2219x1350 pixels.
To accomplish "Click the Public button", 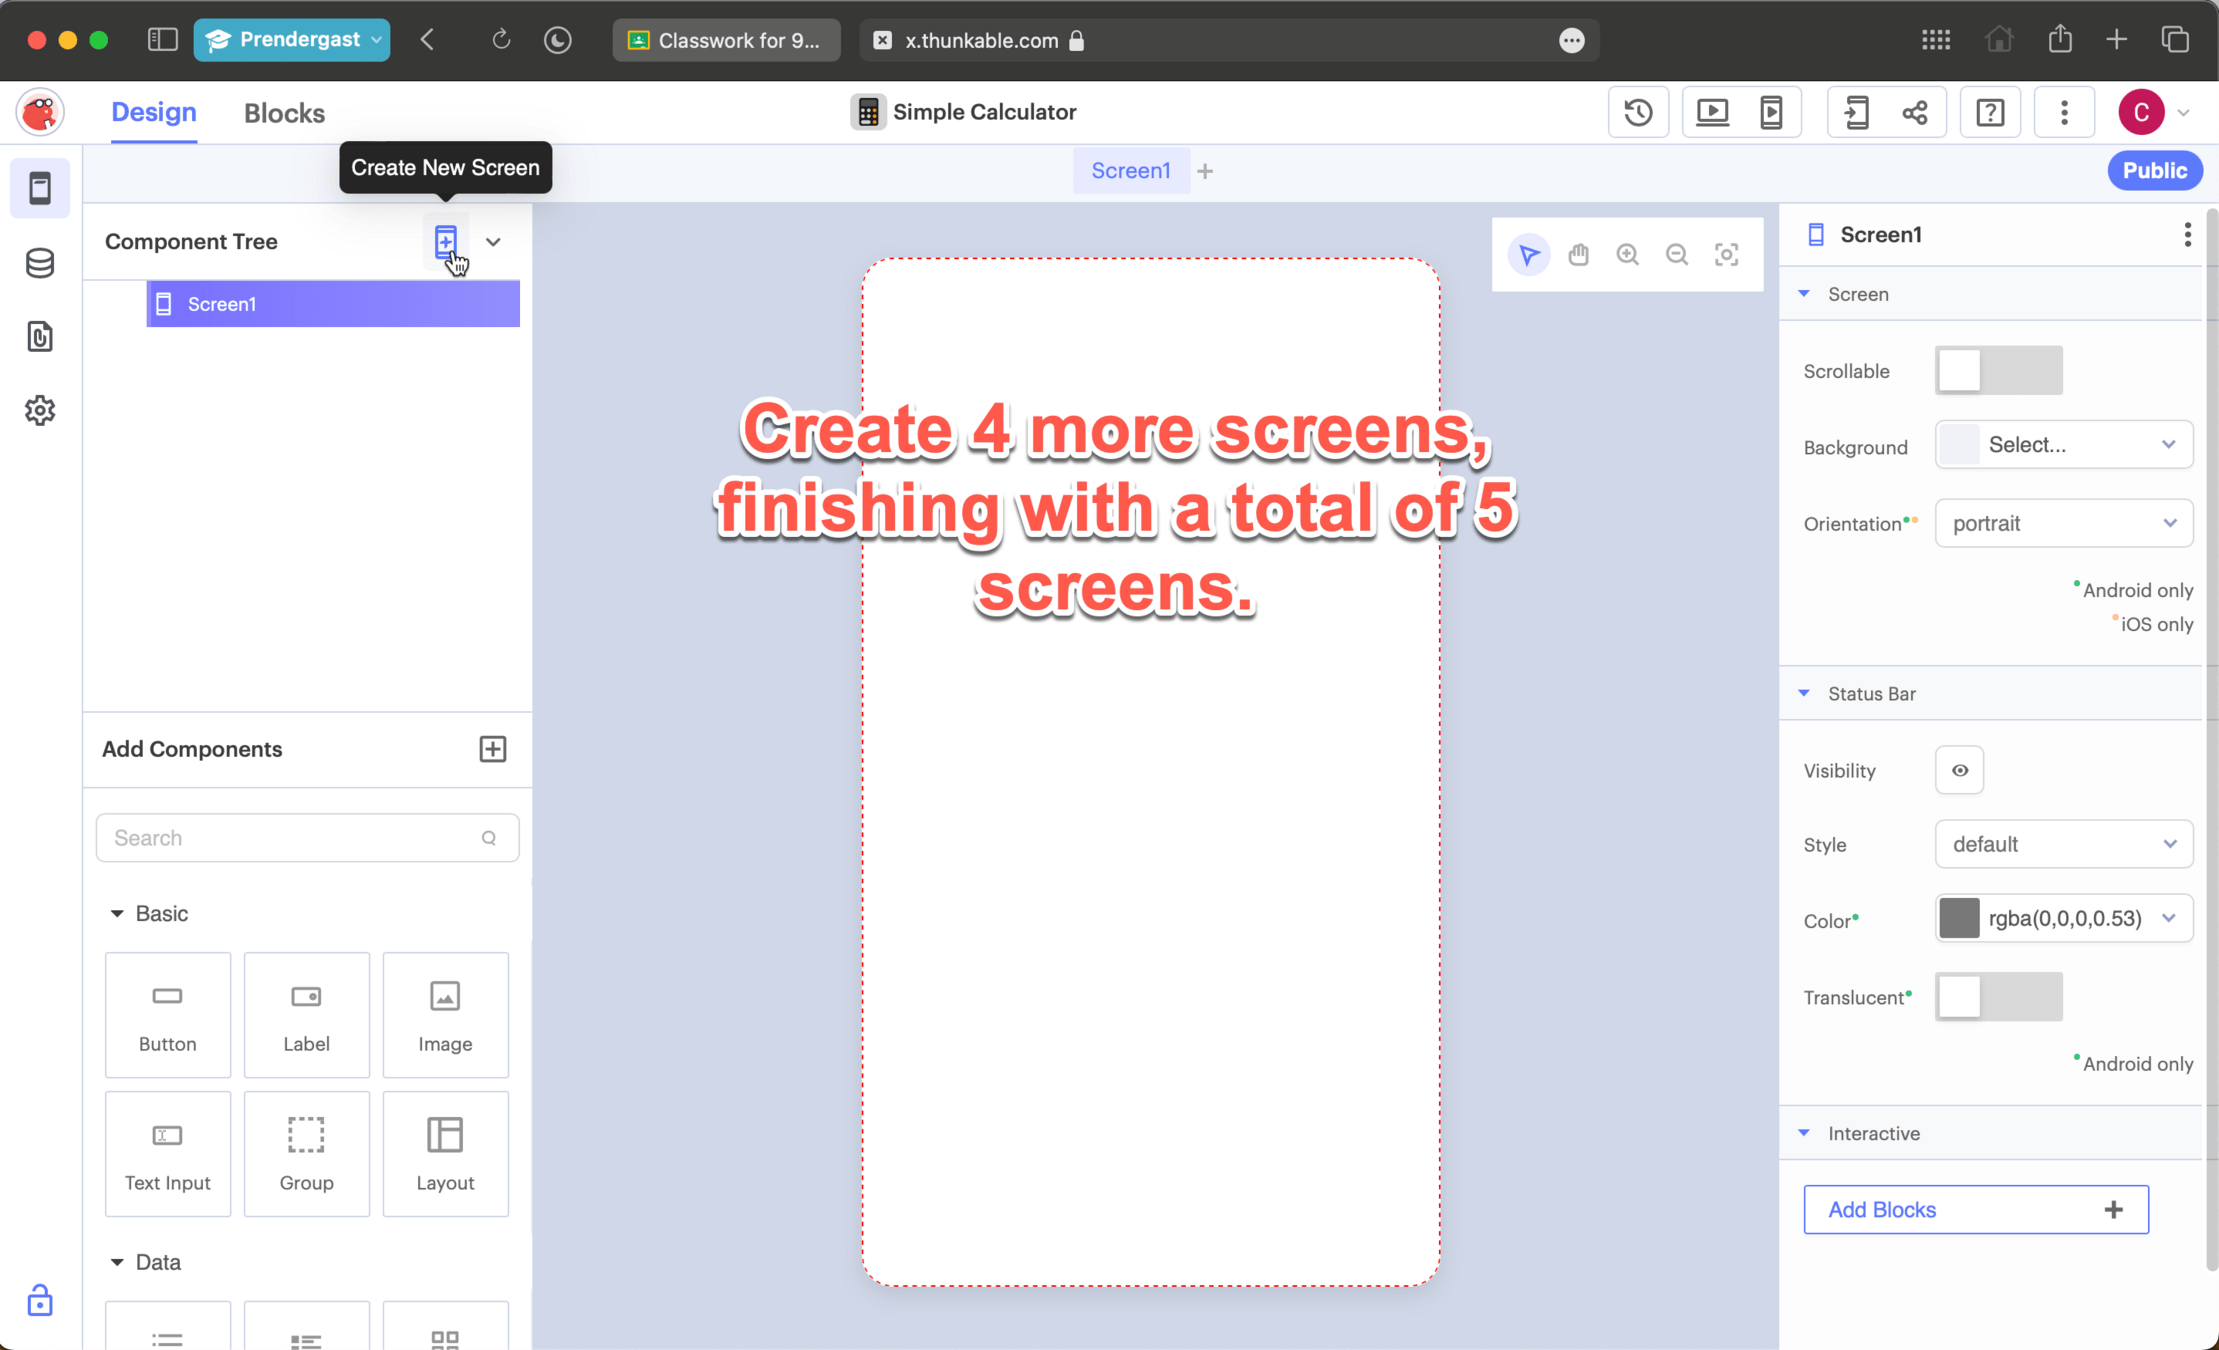I will tap(2154, 171).
